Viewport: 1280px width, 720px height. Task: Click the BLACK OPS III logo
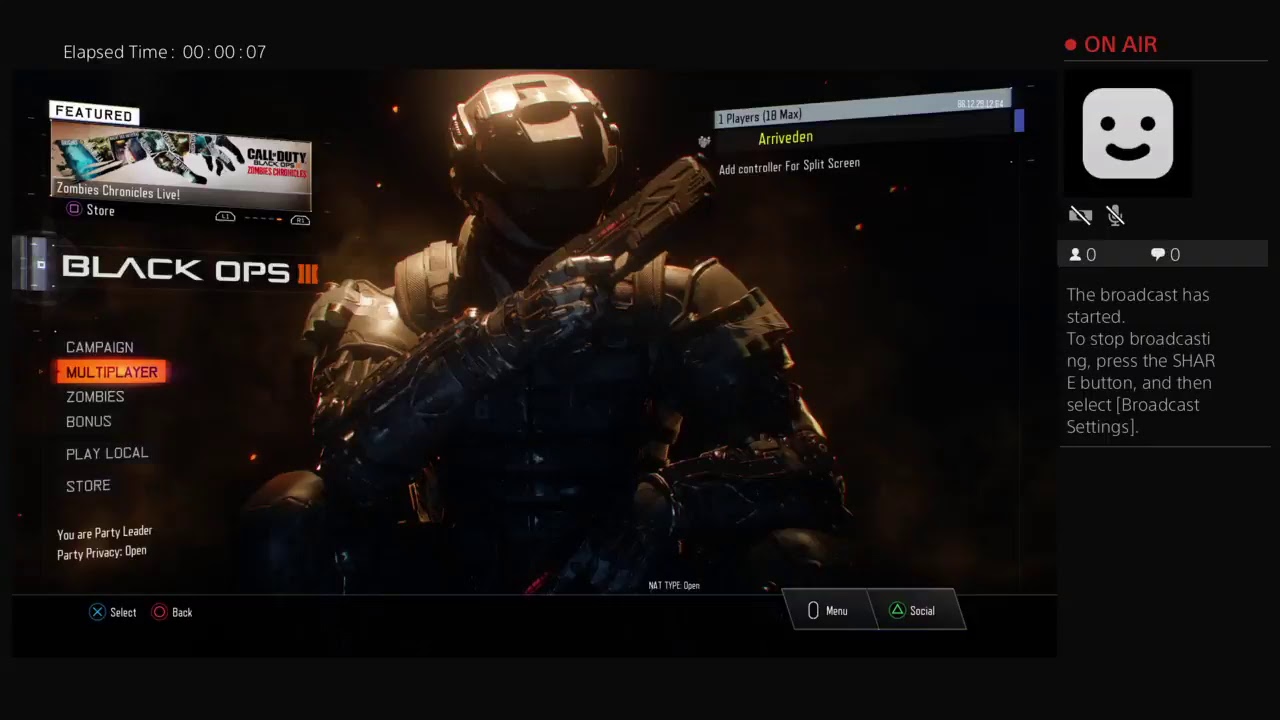coord(189,268)
